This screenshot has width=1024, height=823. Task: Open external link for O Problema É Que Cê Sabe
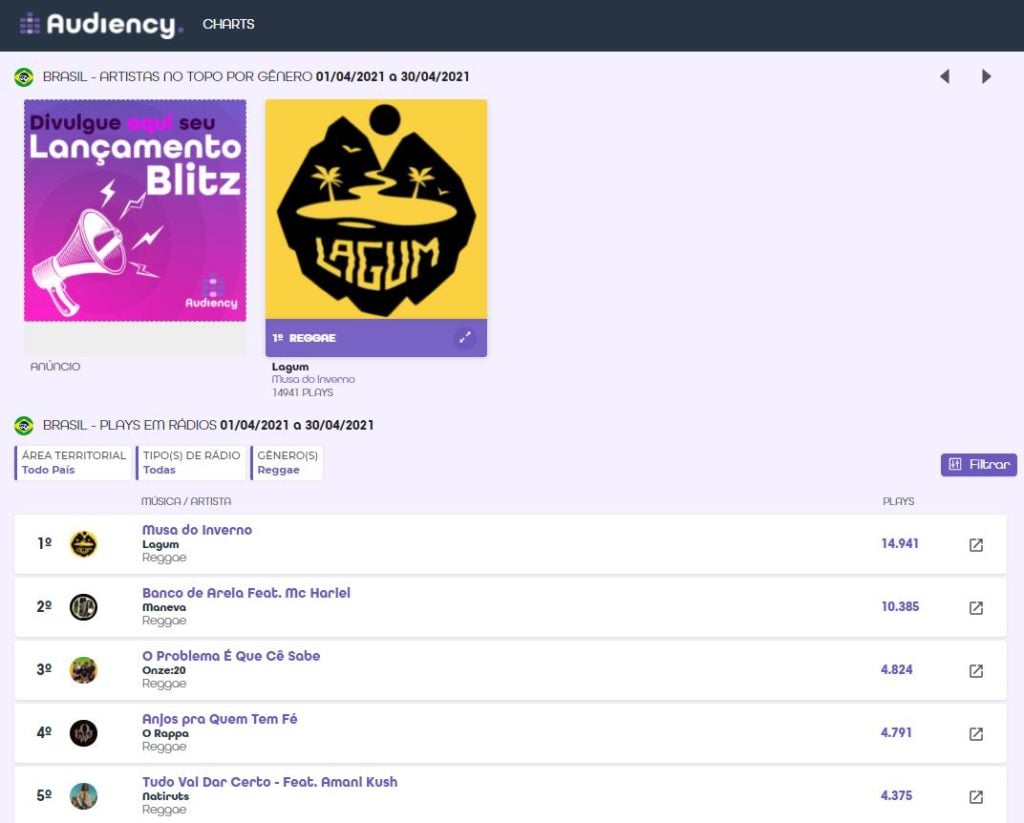(976, 671)
